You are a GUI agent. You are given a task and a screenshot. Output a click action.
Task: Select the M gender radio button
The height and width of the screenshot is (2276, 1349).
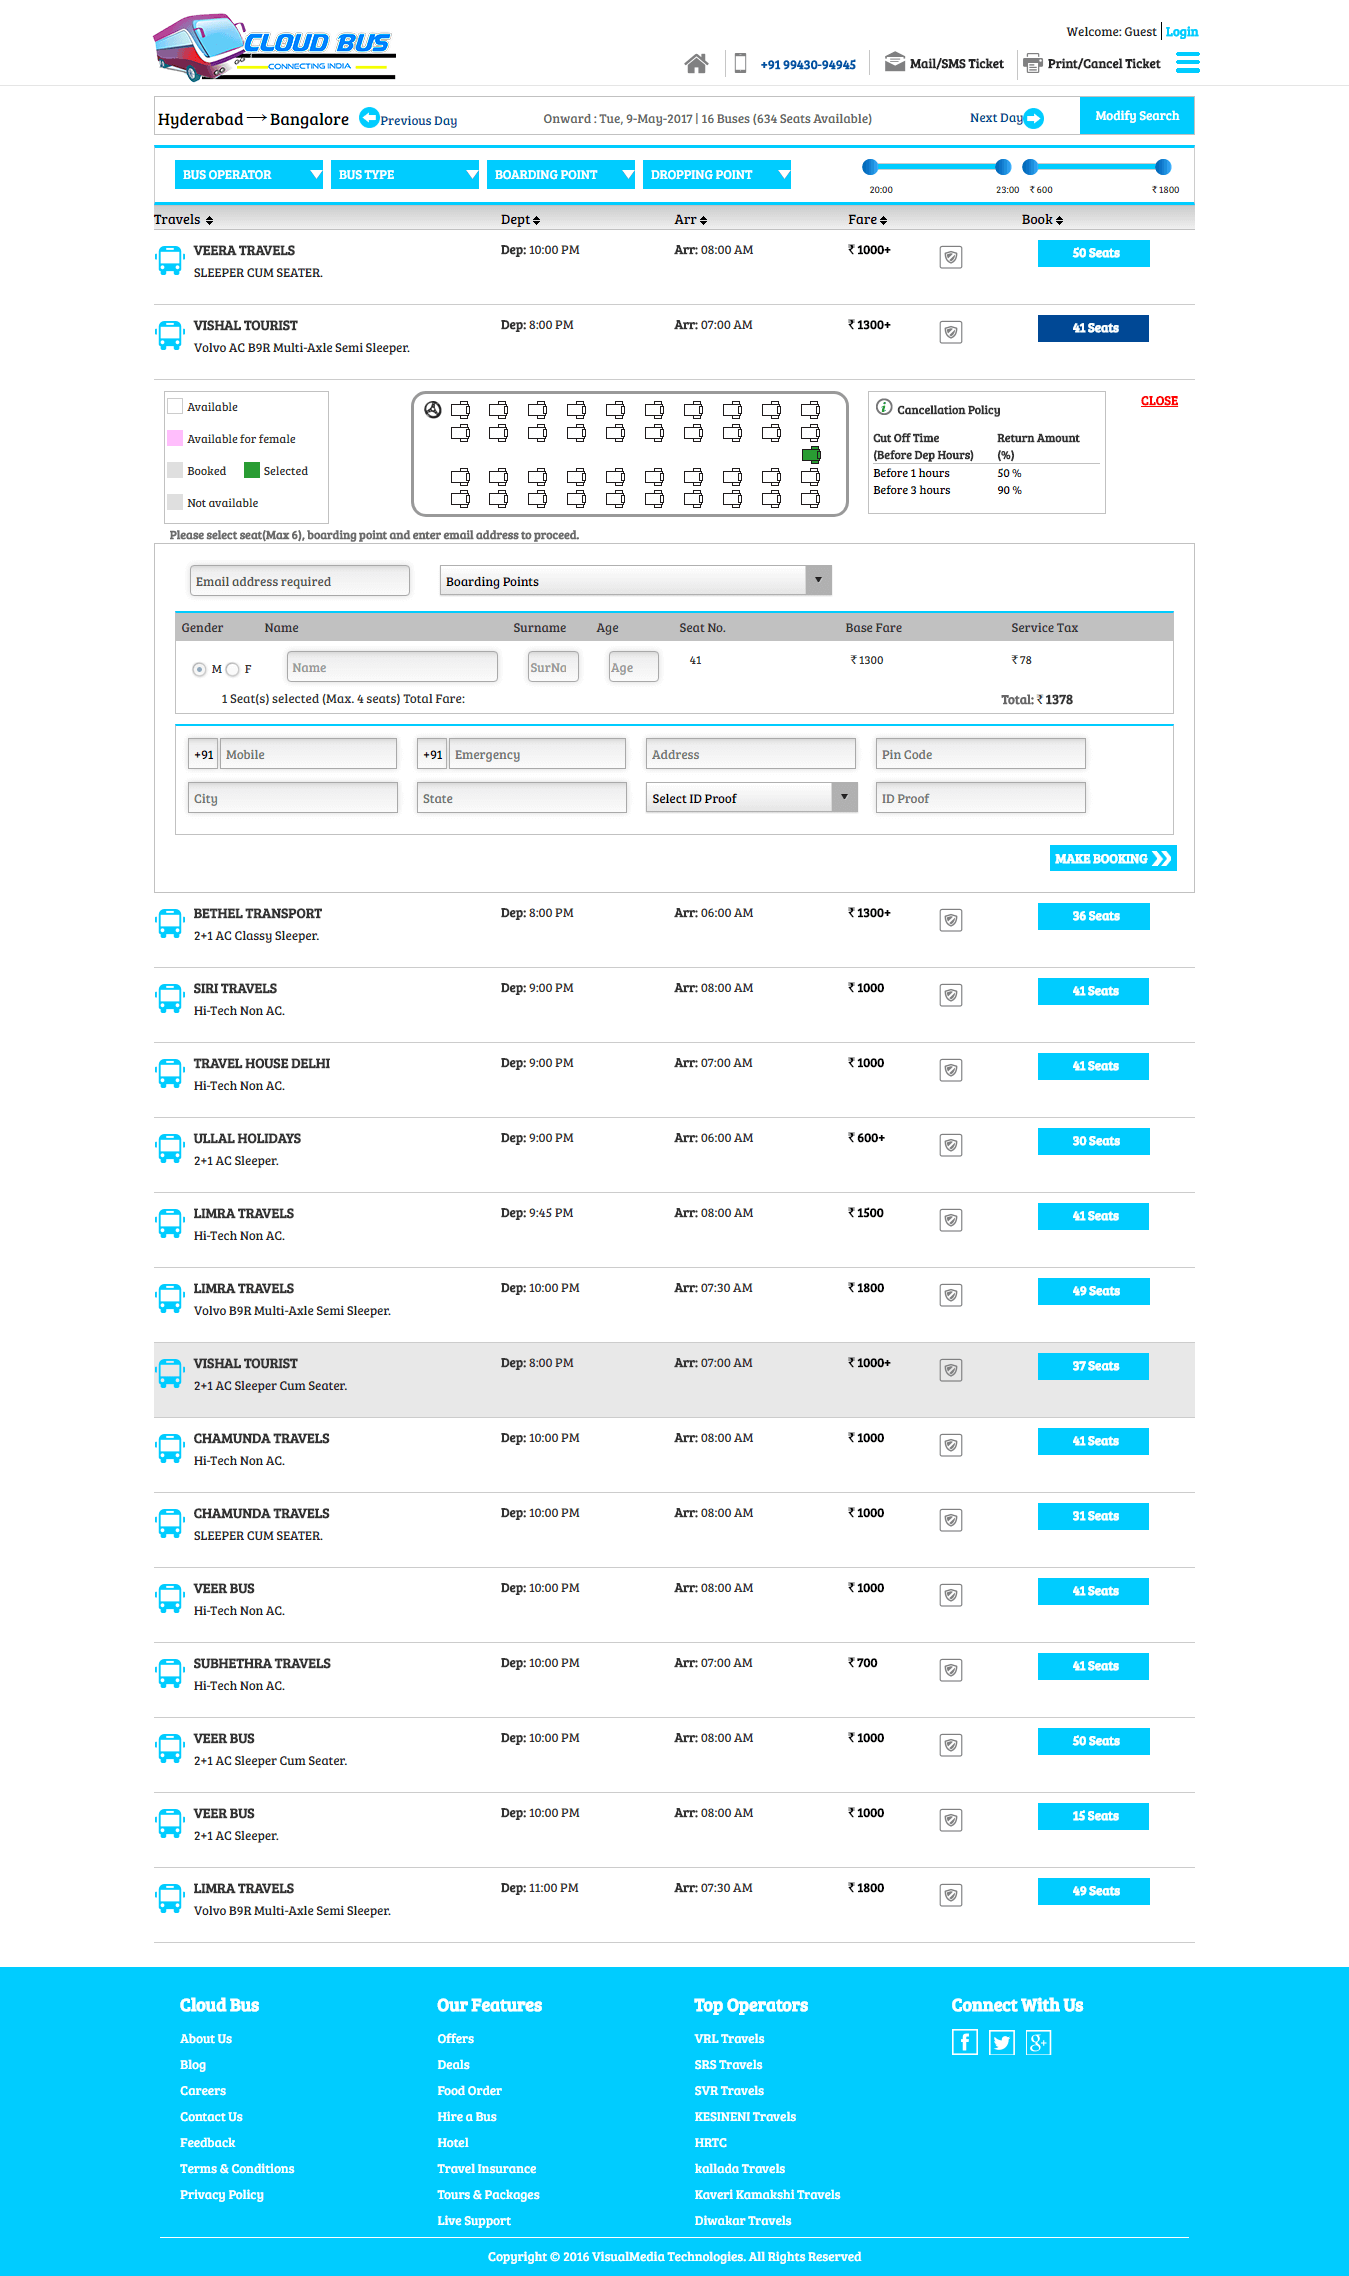coord(199,669)
